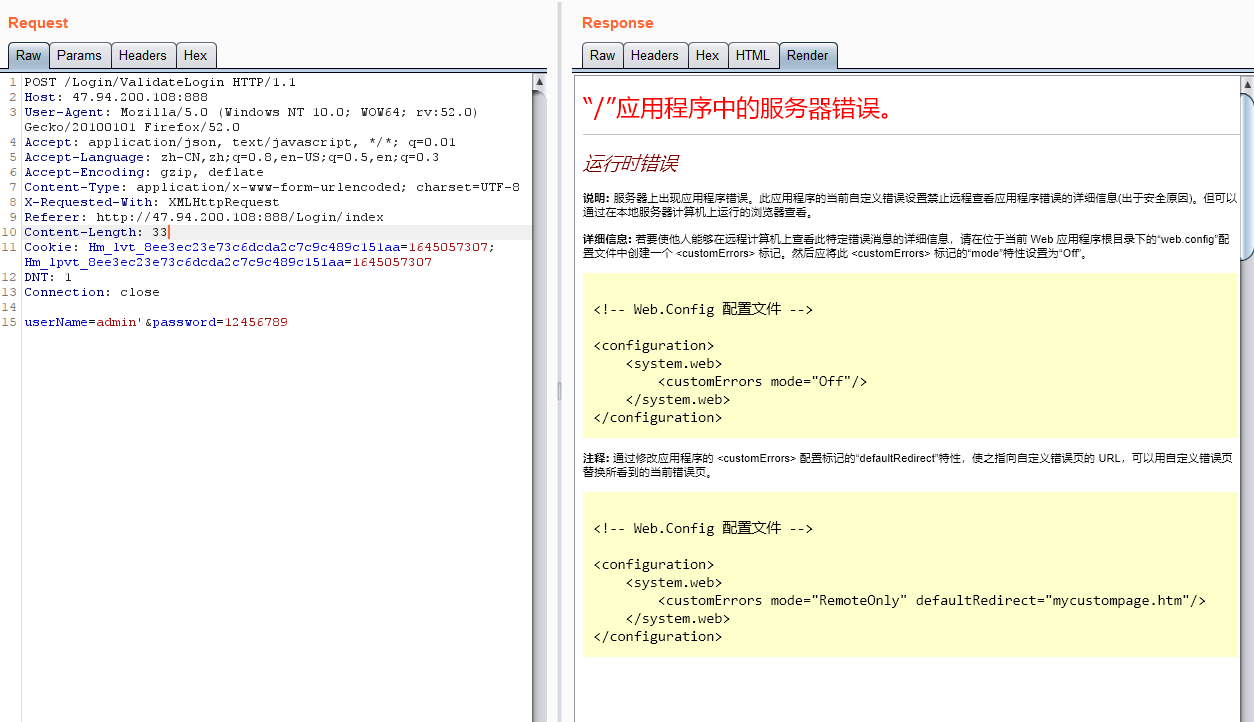Click the X-Requested-With header line
The height and width of the screenshot is (722, 1254).
pos(152,202)
